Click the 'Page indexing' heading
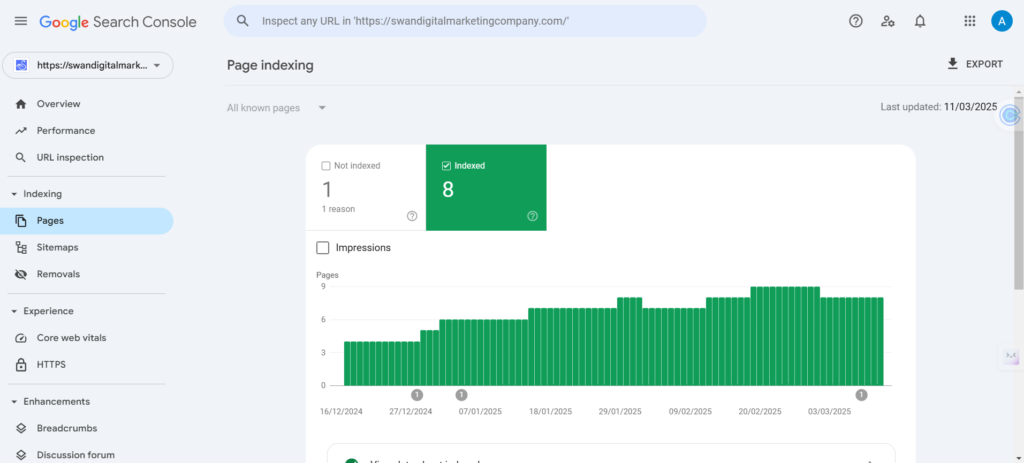 pyautogui.click(x=270, y=65)
